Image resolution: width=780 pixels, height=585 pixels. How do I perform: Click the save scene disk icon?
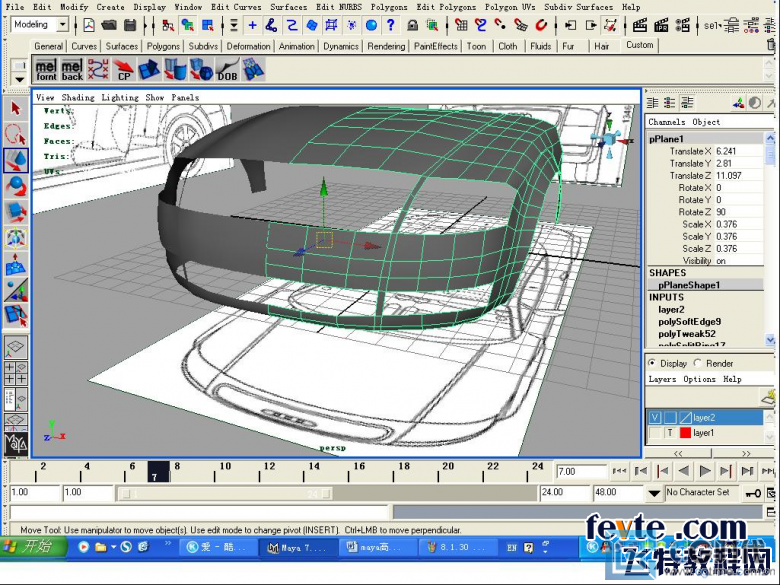[130, 25]
